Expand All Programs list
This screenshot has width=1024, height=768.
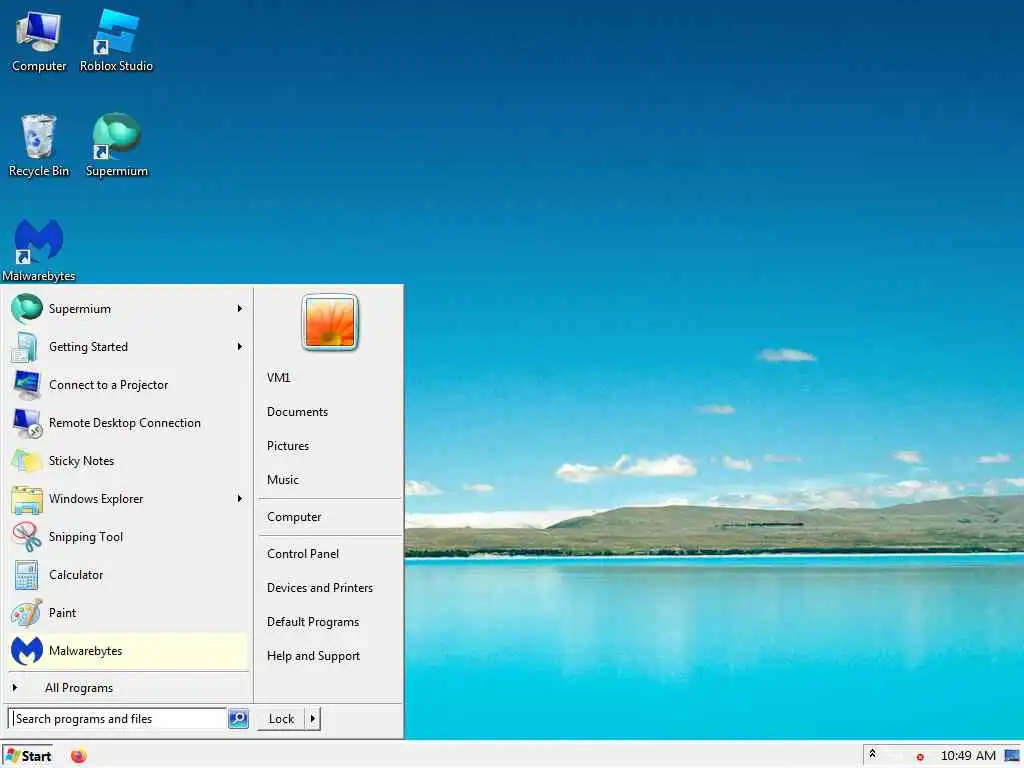coord(129,688)
